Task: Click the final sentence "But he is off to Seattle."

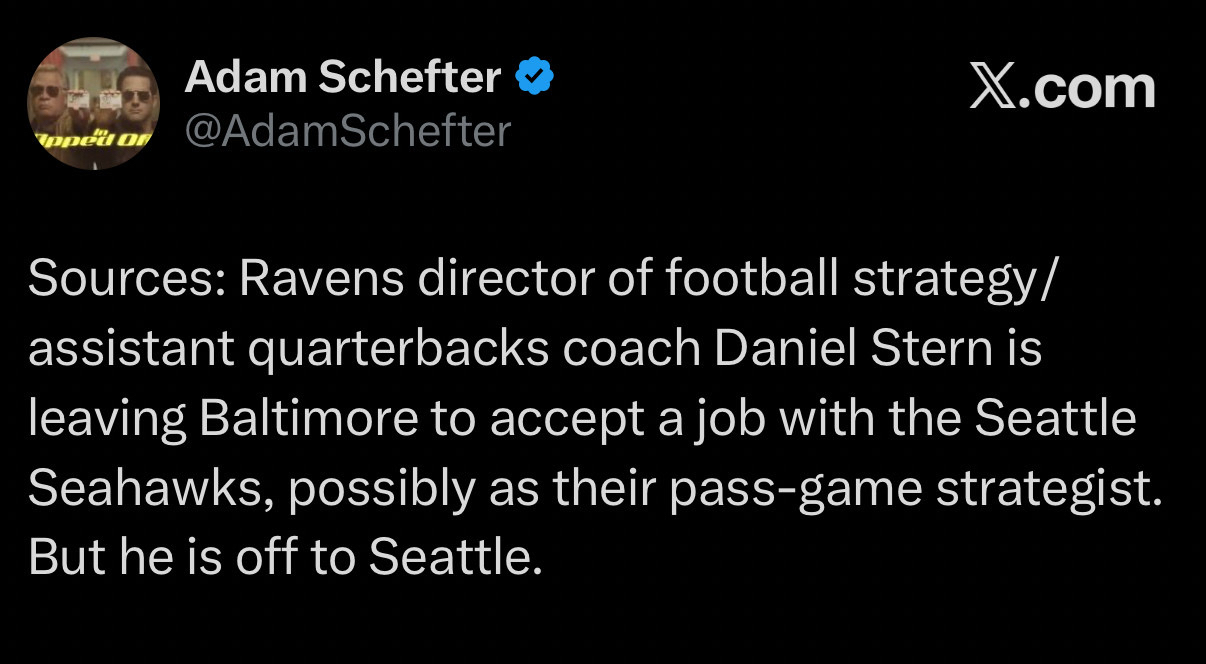Action: [x=285, y=558]
